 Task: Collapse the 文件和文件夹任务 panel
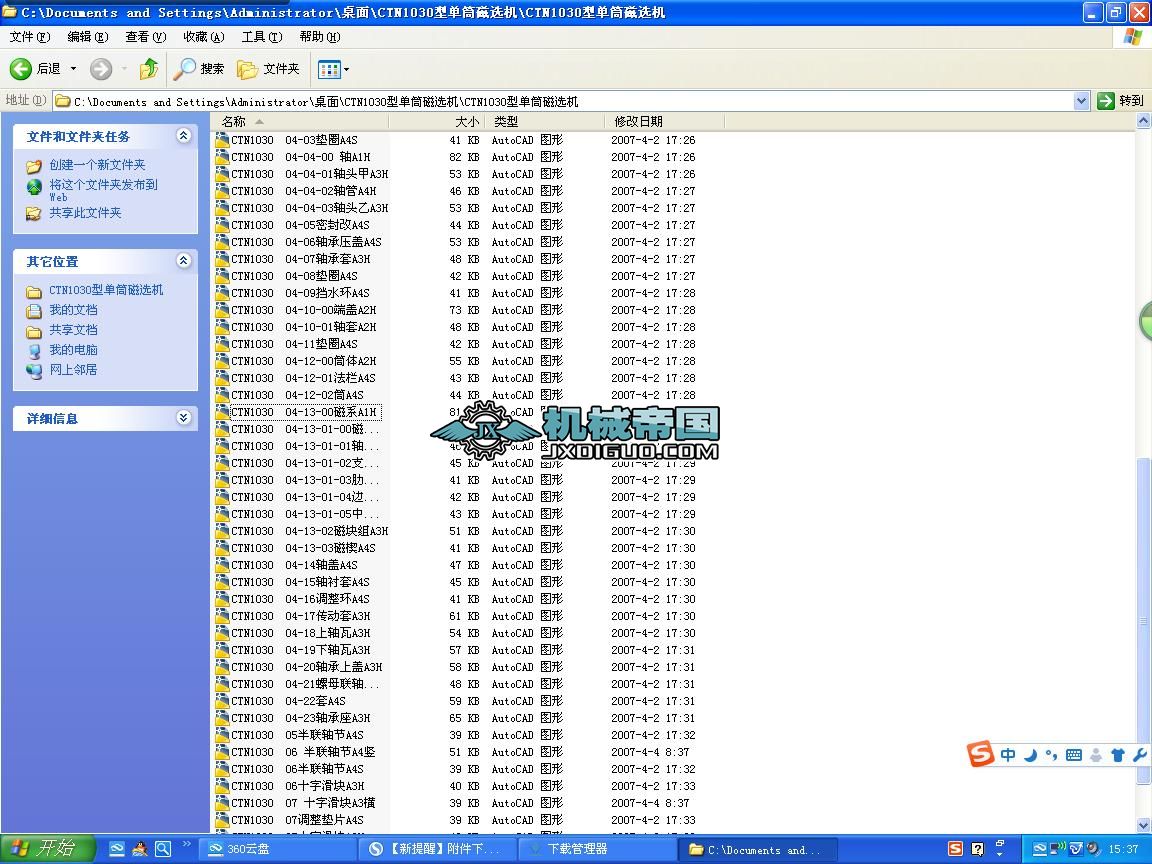pos(183,136)
